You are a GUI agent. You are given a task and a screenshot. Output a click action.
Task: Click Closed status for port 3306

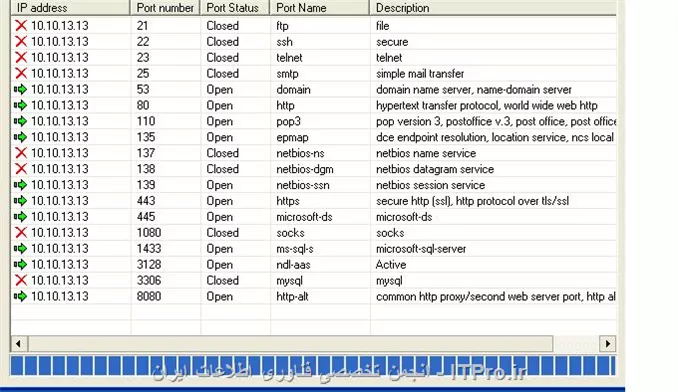[x=222, y=280]
